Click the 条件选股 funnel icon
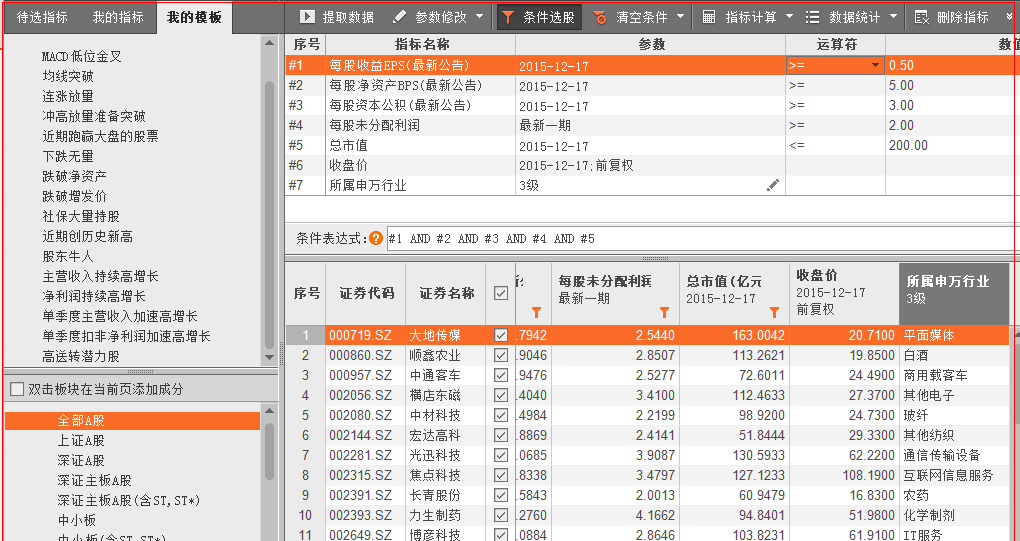This screenshot has height=541, width=1020. 508,17
